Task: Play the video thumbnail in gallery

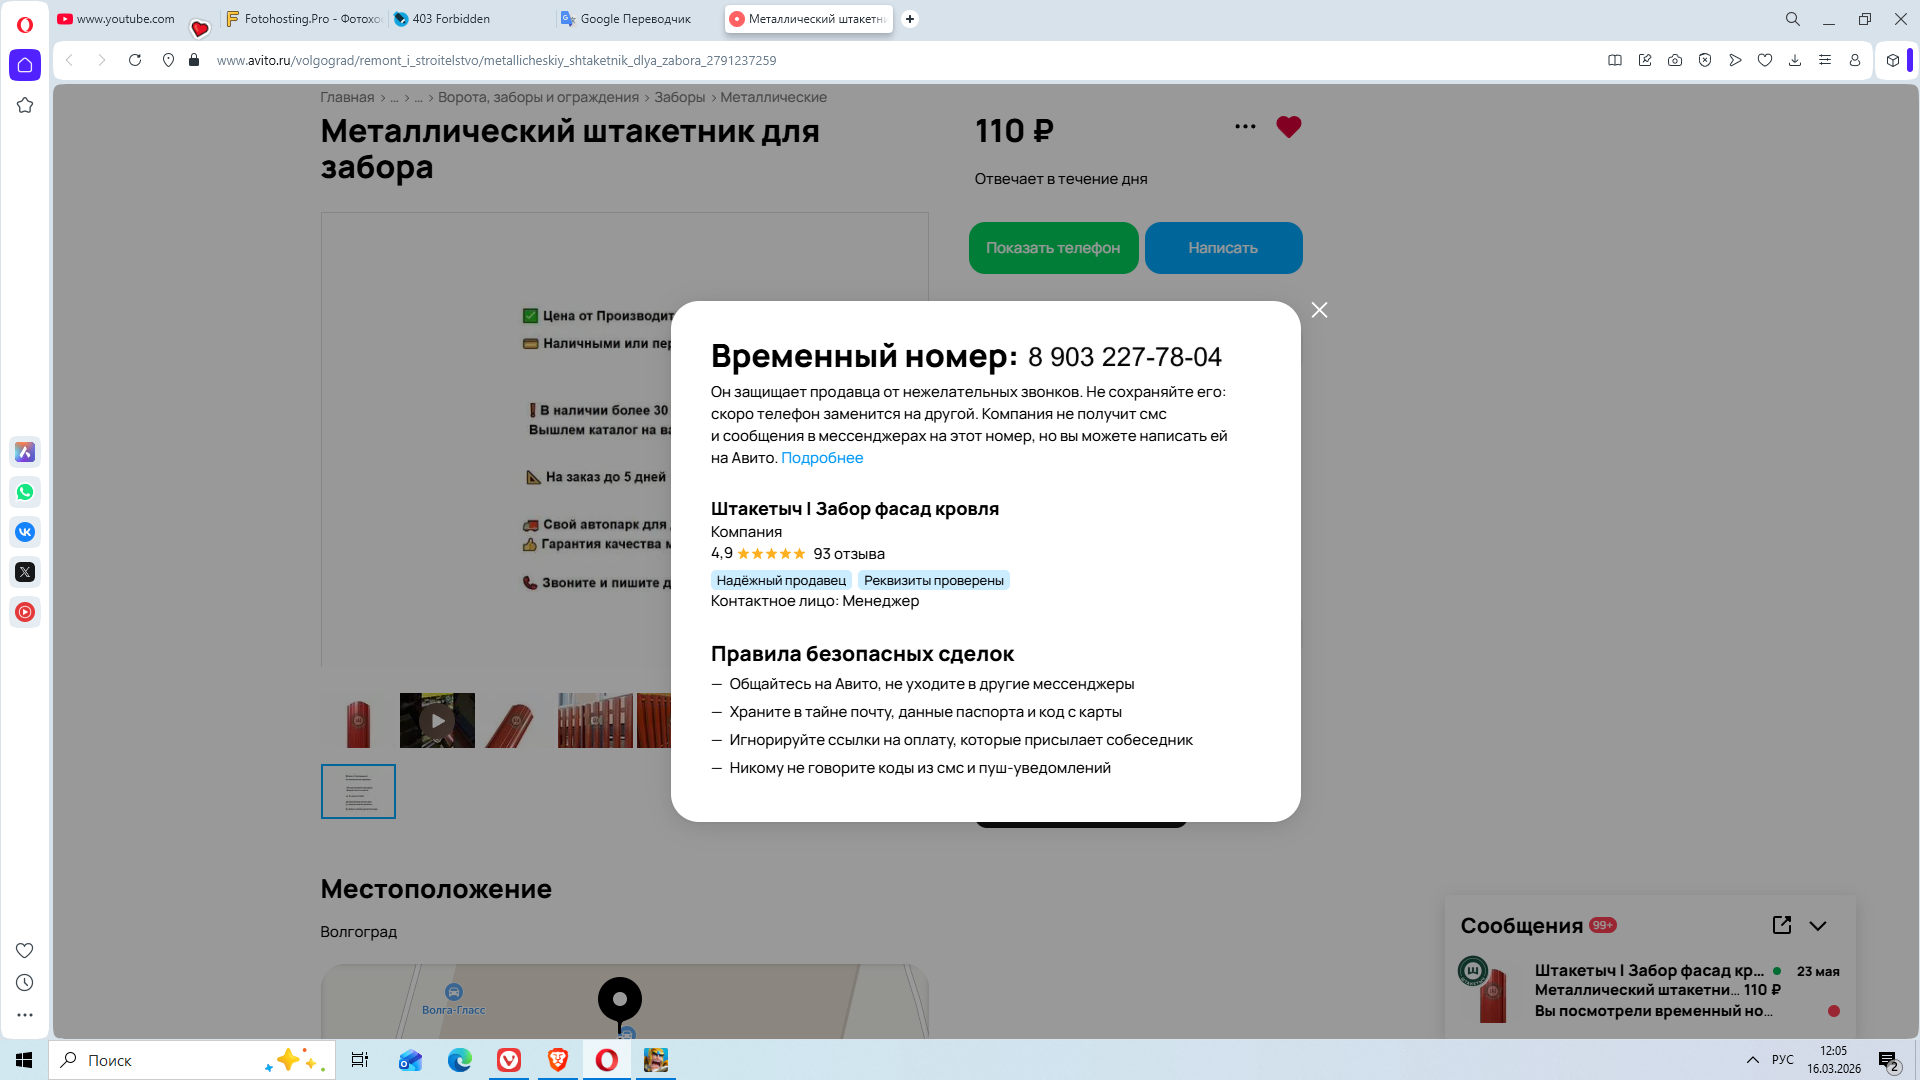Action: tap(437, 720)
